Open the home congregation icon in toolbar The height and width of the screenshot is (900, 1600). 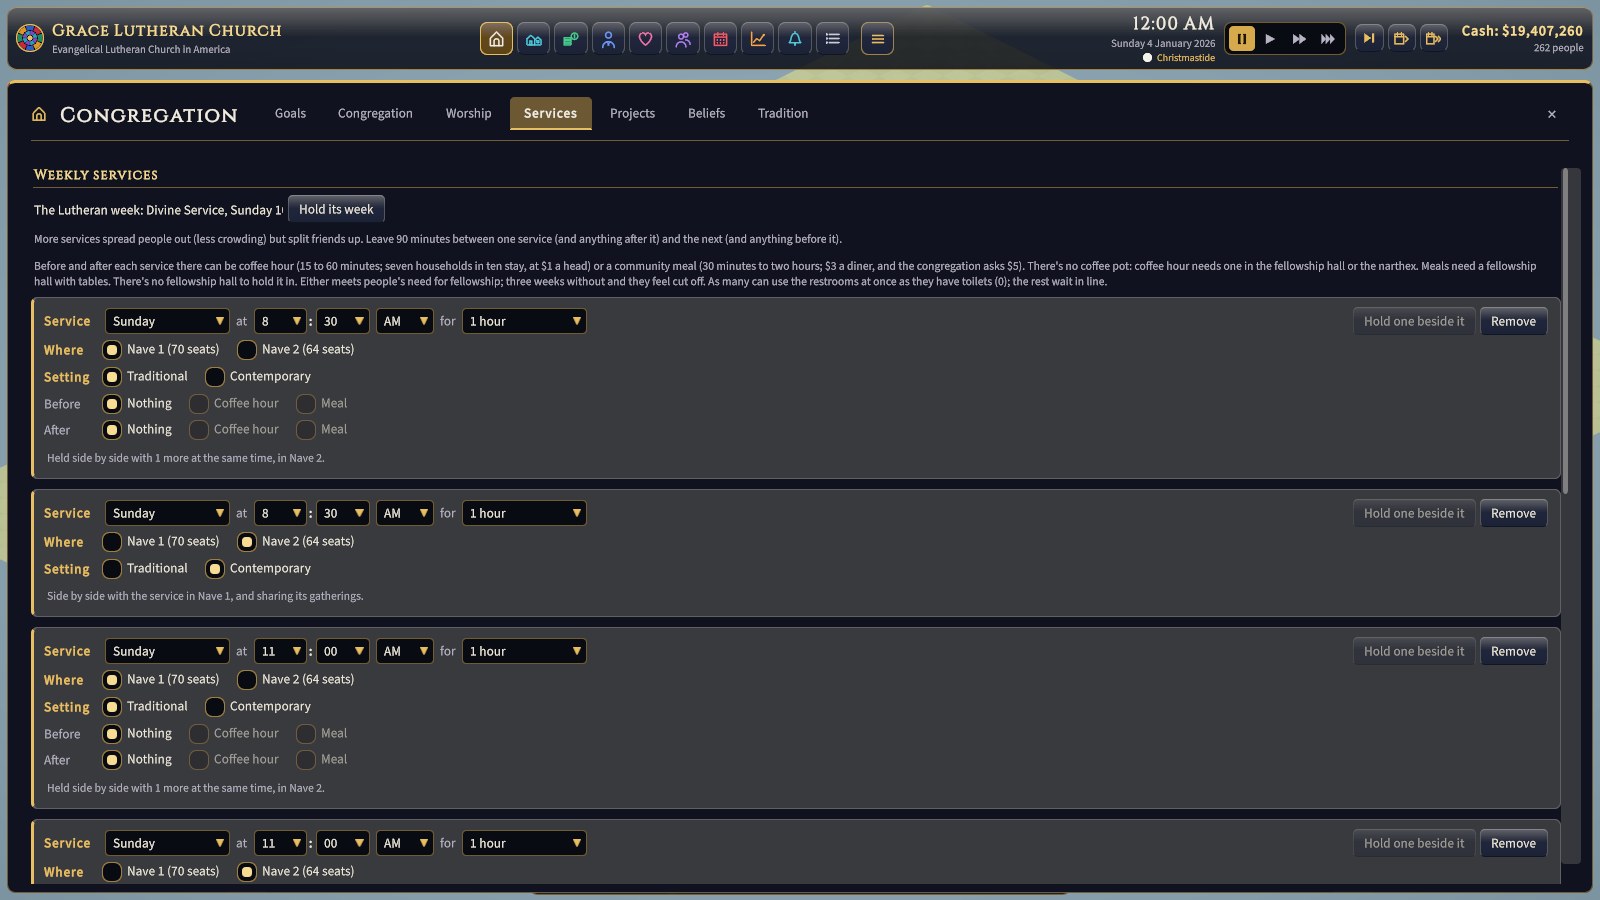point(496,39)
